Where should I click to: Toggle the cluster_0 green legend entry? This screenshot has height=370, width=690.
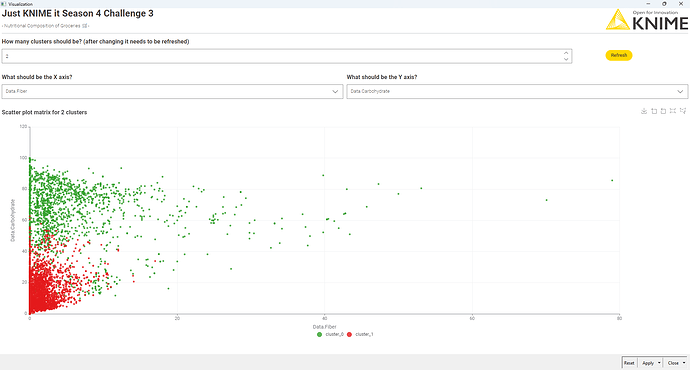(330, 334)
